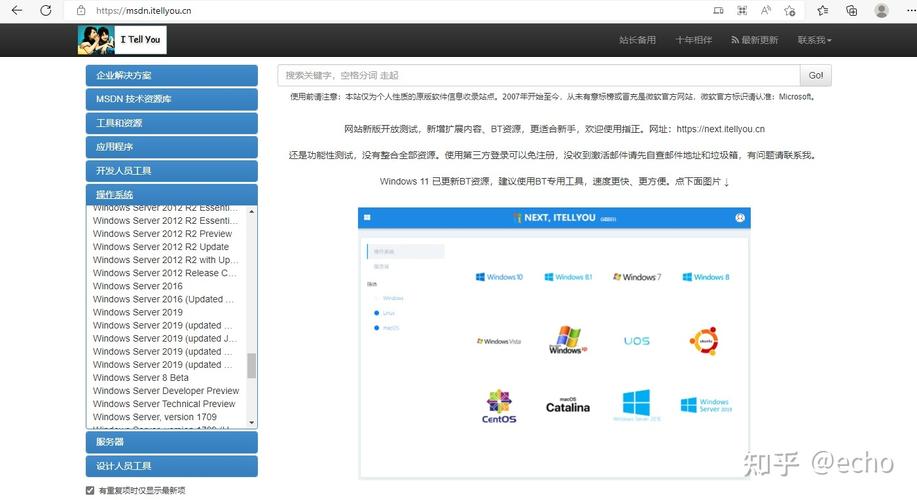Open the 联系我 dropdown in the navbar
917x500 pixels.
814,40
